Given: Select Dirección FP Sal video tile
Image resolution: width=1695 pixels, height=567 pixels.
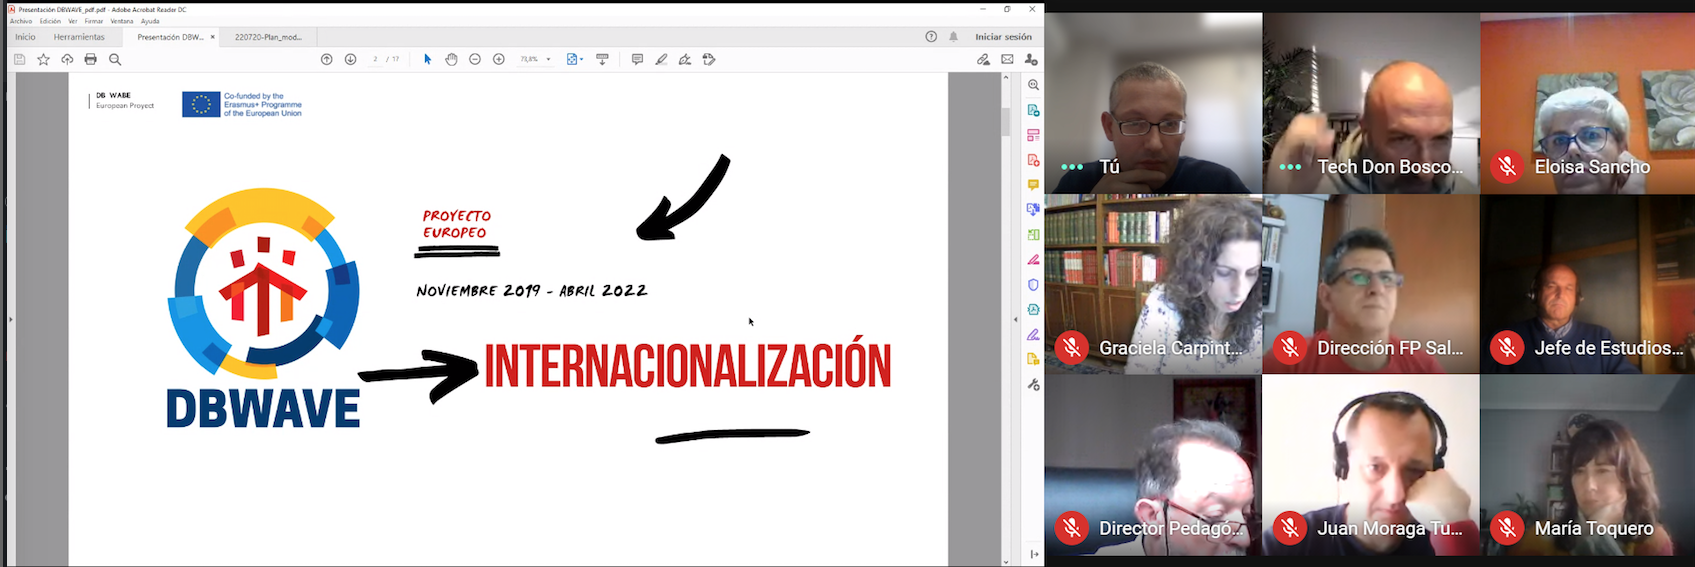Looking at the screenshot, I should point(1371,284).
